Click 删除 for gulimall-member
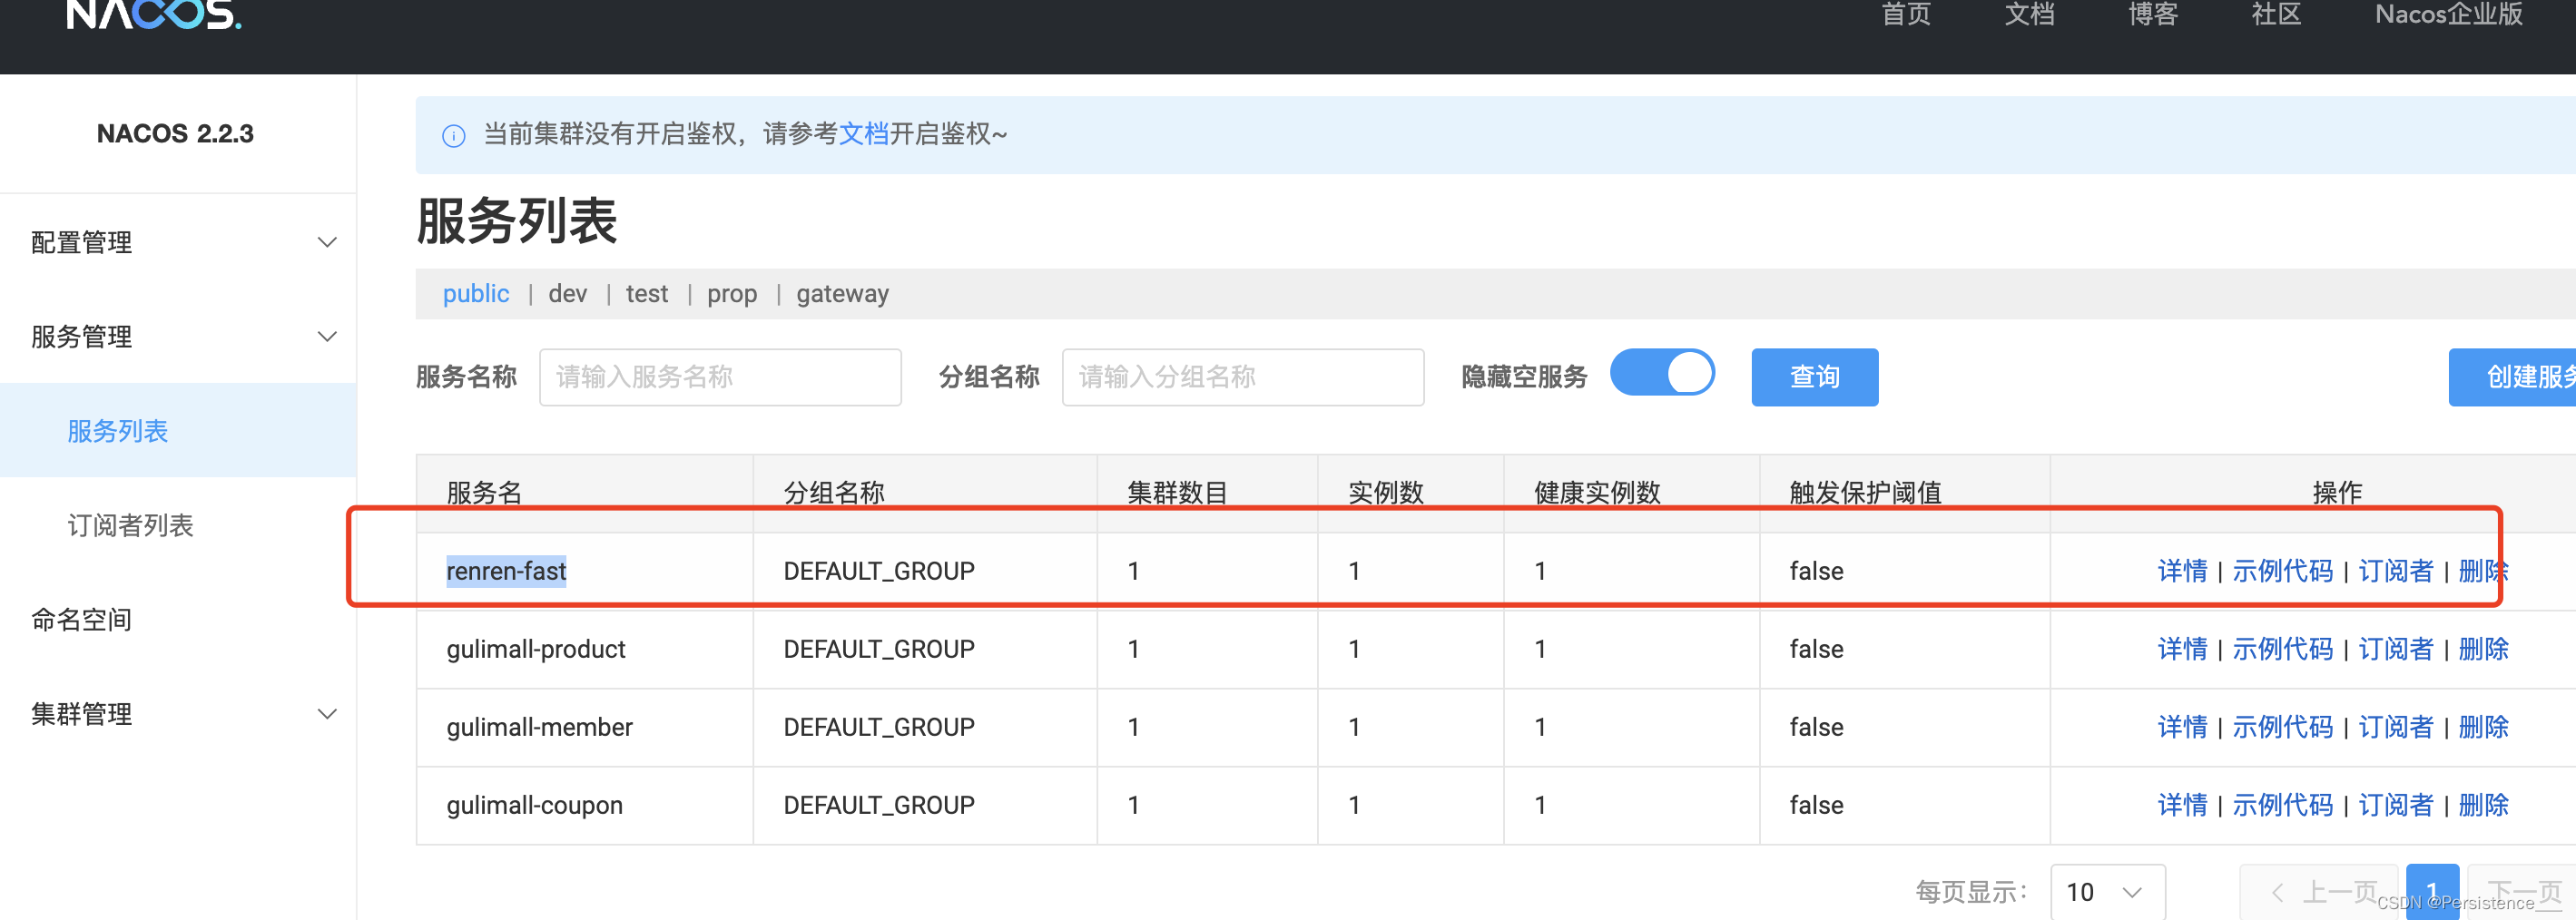The height and width of the screenshot is (920, 2576). [2483, 727]
